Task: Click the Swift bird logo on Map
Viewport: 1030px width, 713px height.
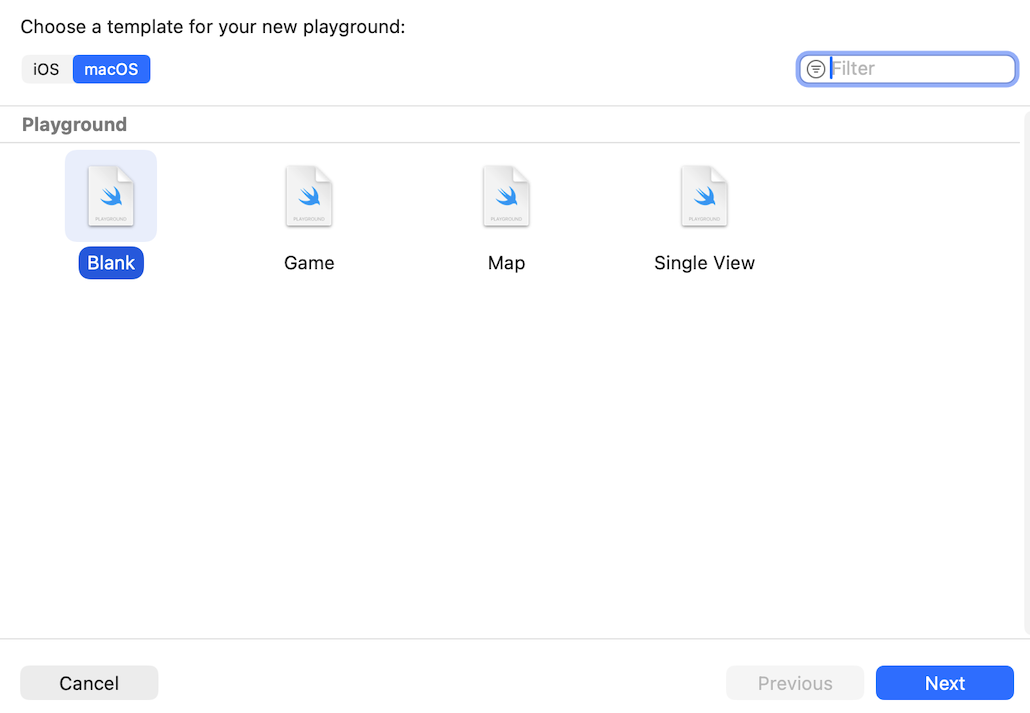Action: (x=507, y=194)
